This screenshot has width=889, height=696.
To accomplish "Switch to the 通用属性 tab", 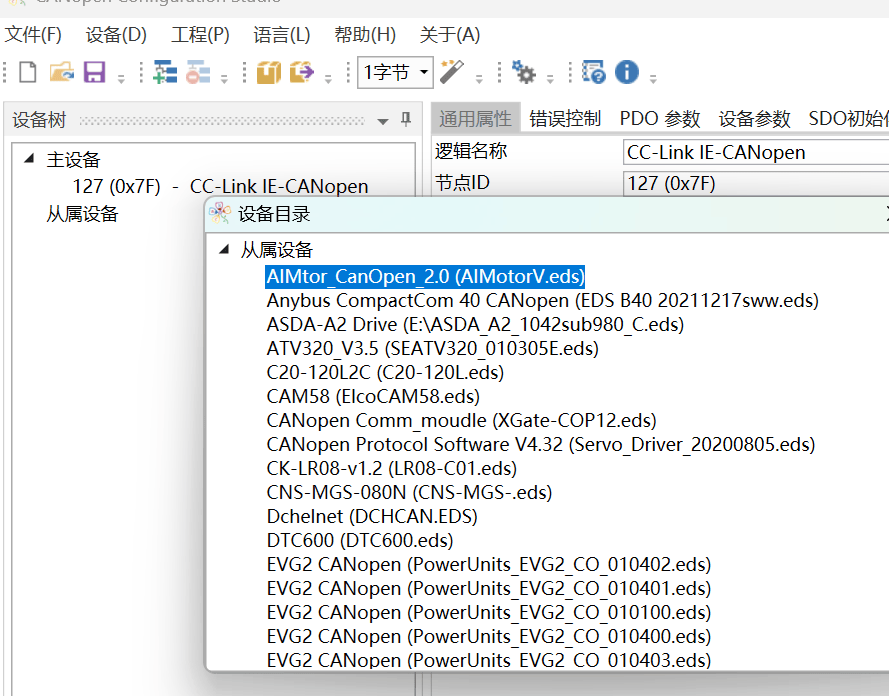I will point(475,118).
